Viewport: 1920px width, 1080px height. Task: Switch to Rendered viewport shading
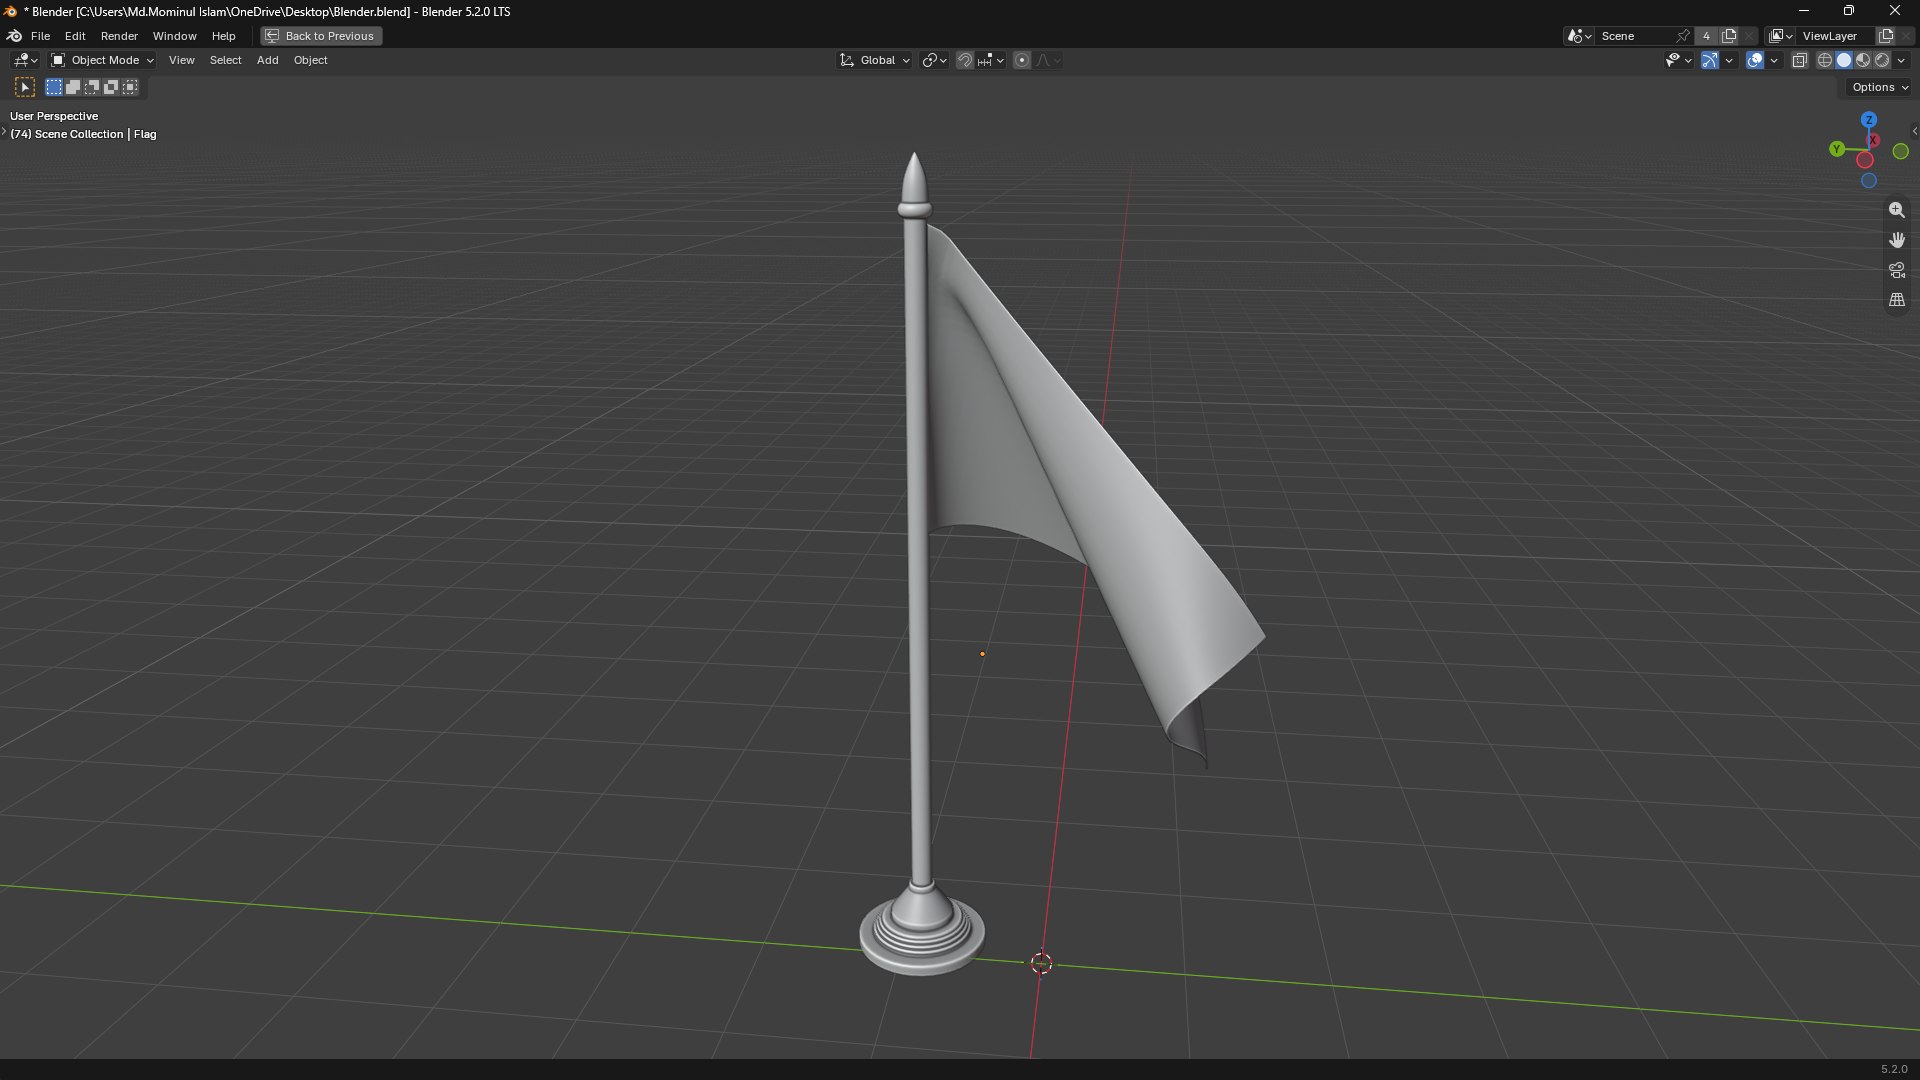click(1882, 60)
